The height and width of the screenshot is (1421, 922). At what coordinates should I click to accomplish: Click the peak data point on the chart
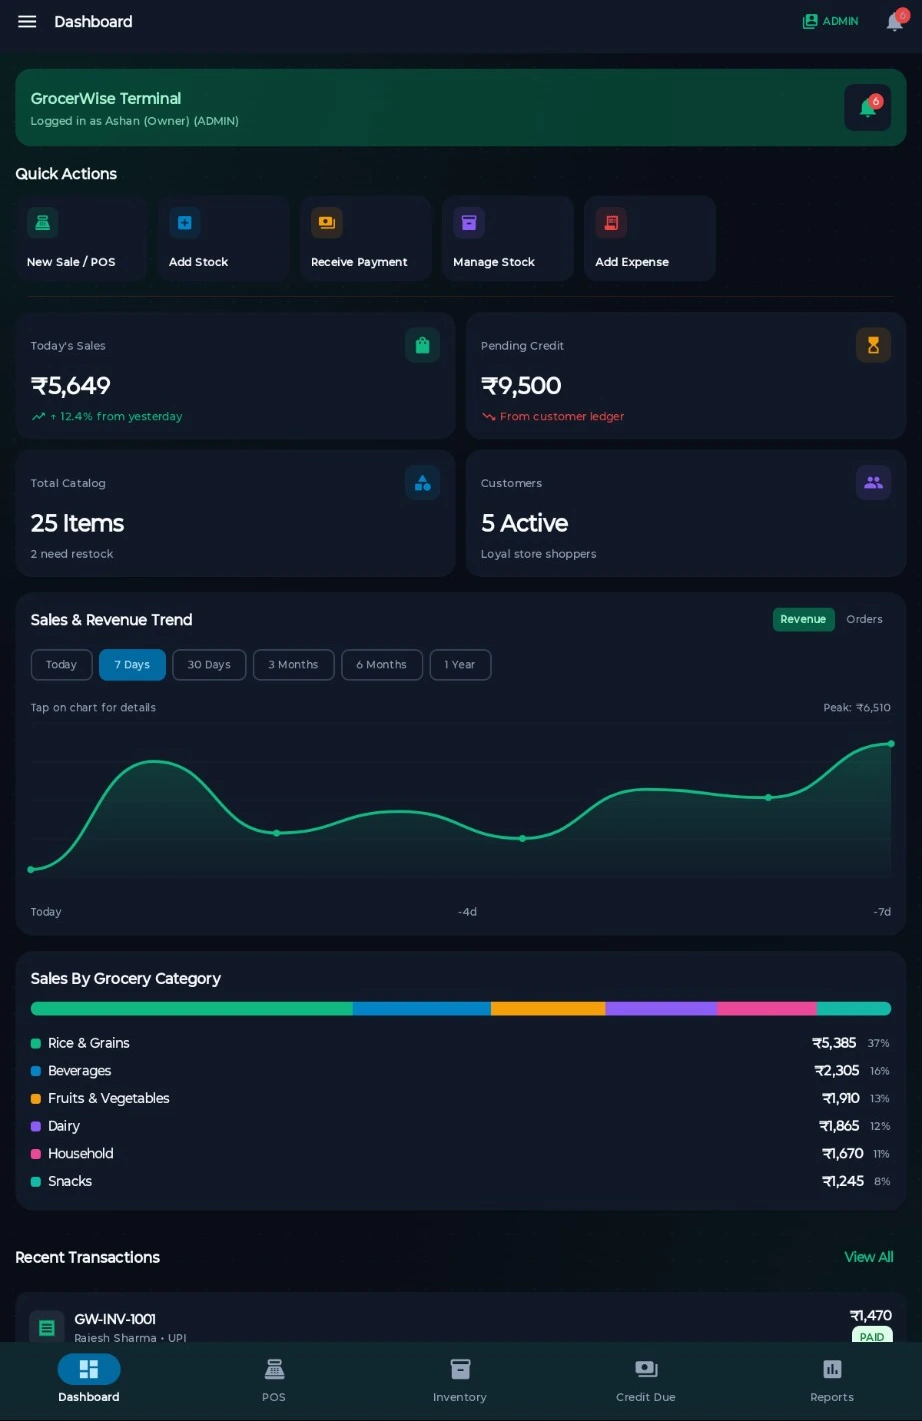[x=891, y=743]
